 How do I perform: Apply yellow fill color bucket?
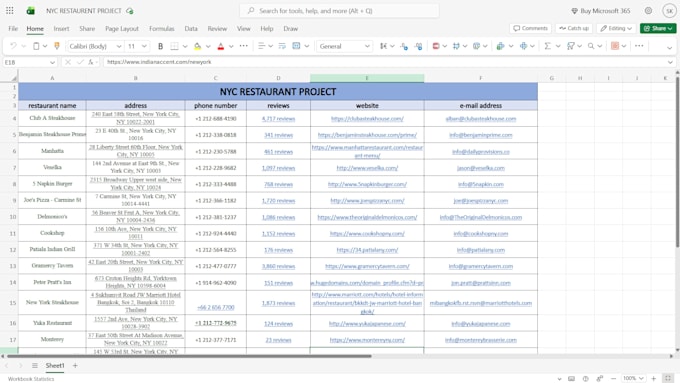click(197, 46)
